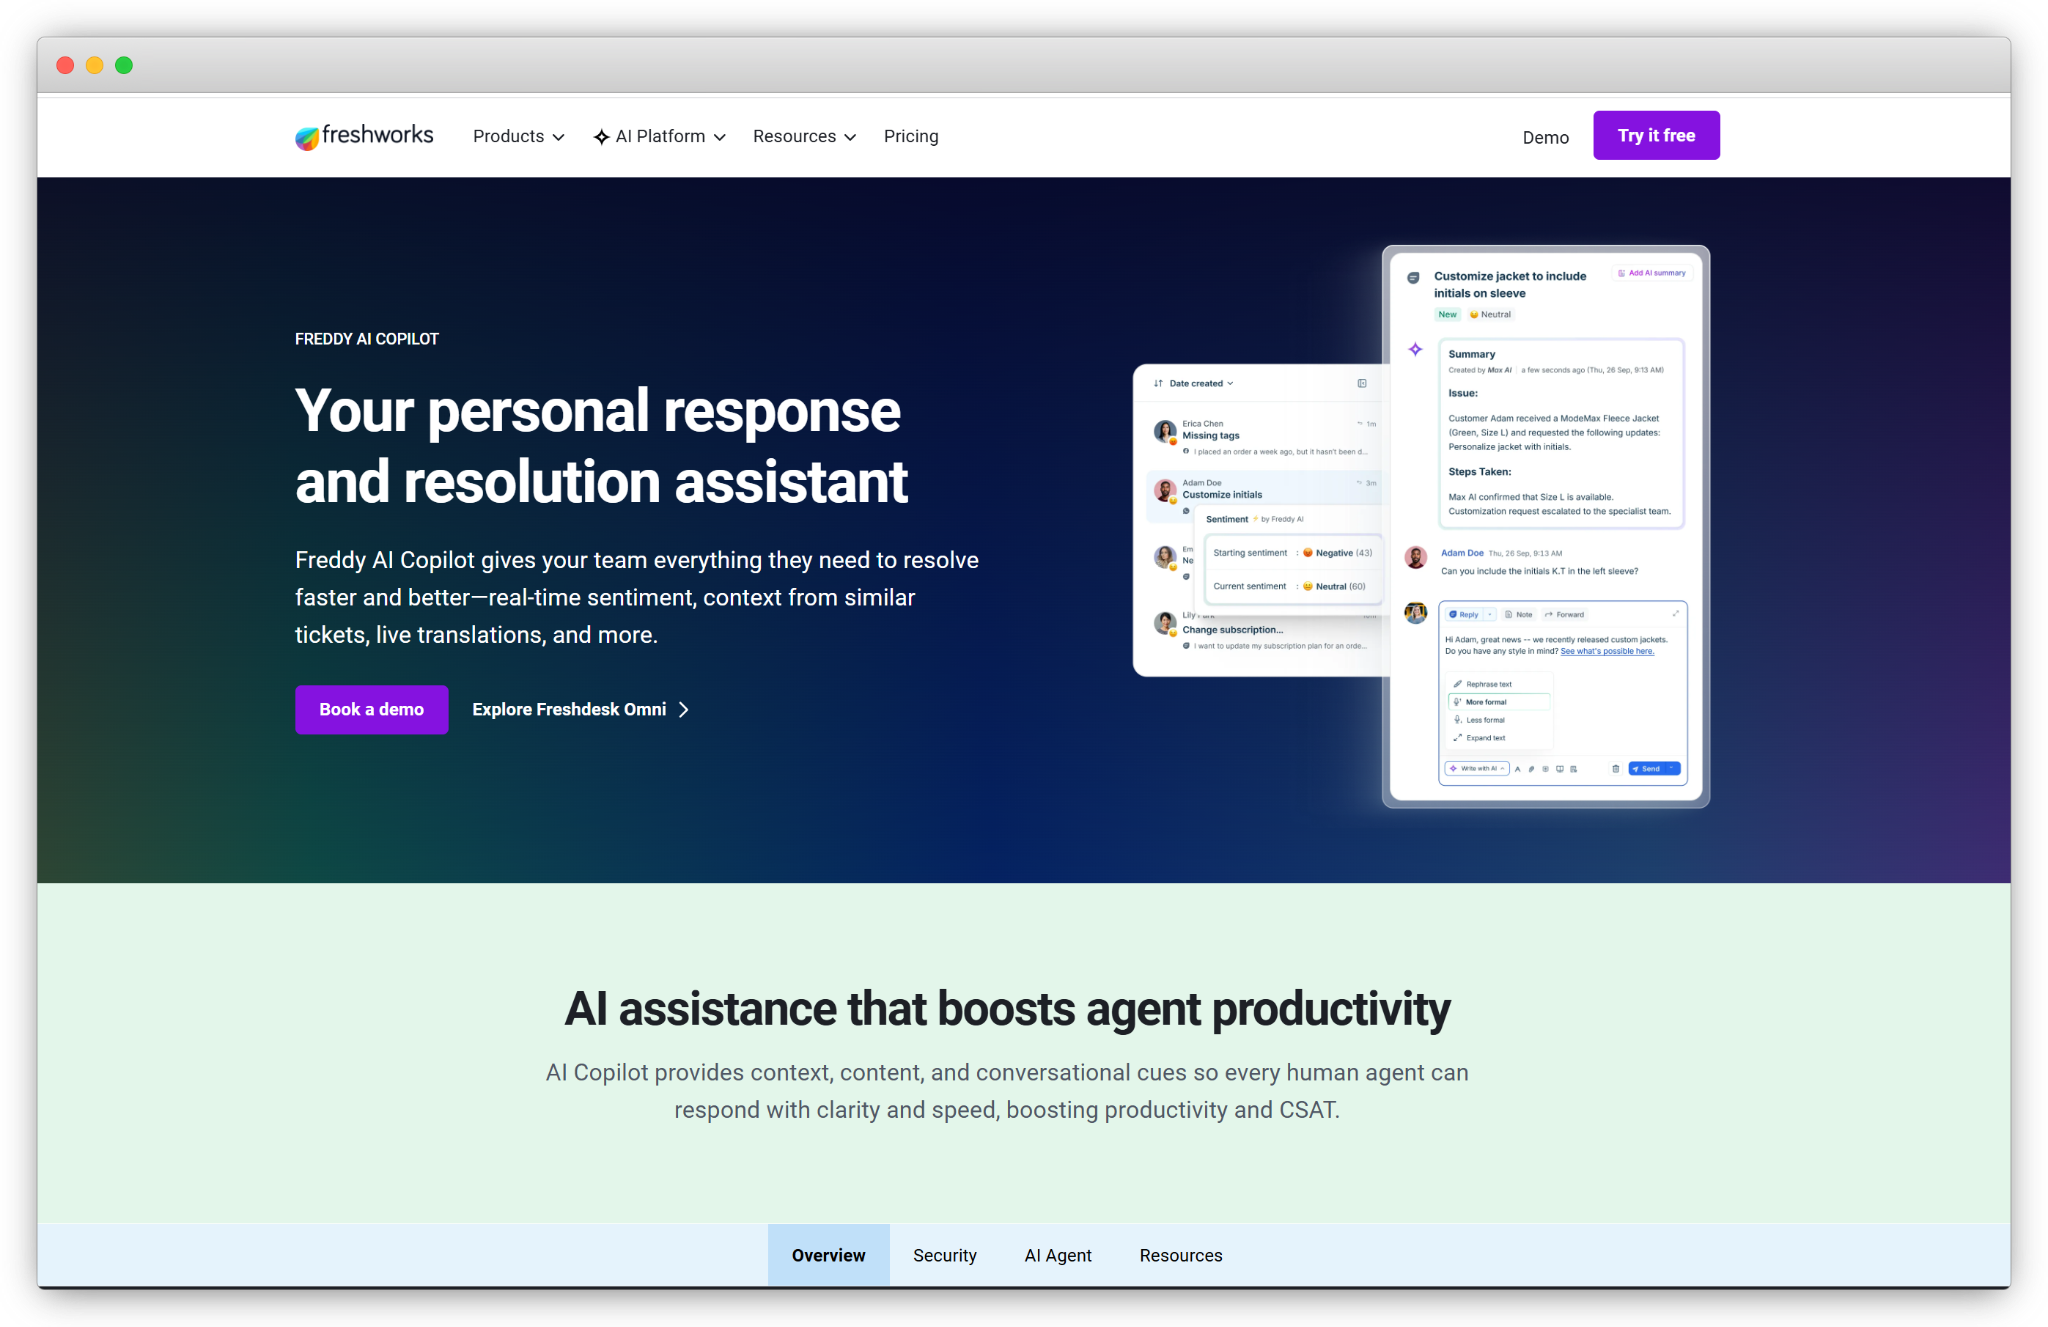2048x1327 pixels.
Task: Expand the AI Platform menu
Action: tap(660, 137)
